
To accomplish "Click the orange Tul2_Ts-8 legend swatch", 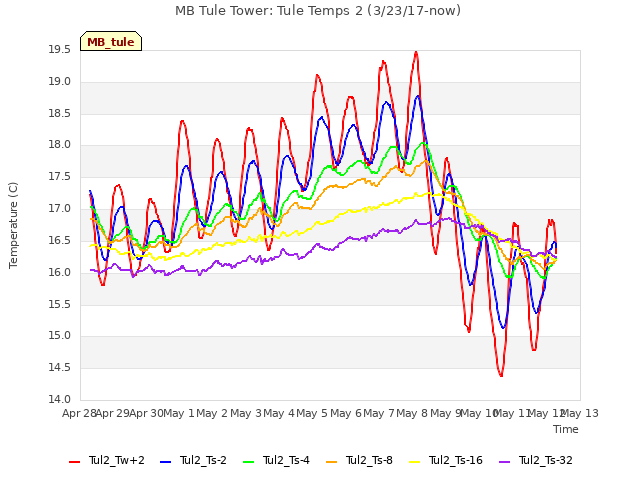I will [x=332, y=462].
